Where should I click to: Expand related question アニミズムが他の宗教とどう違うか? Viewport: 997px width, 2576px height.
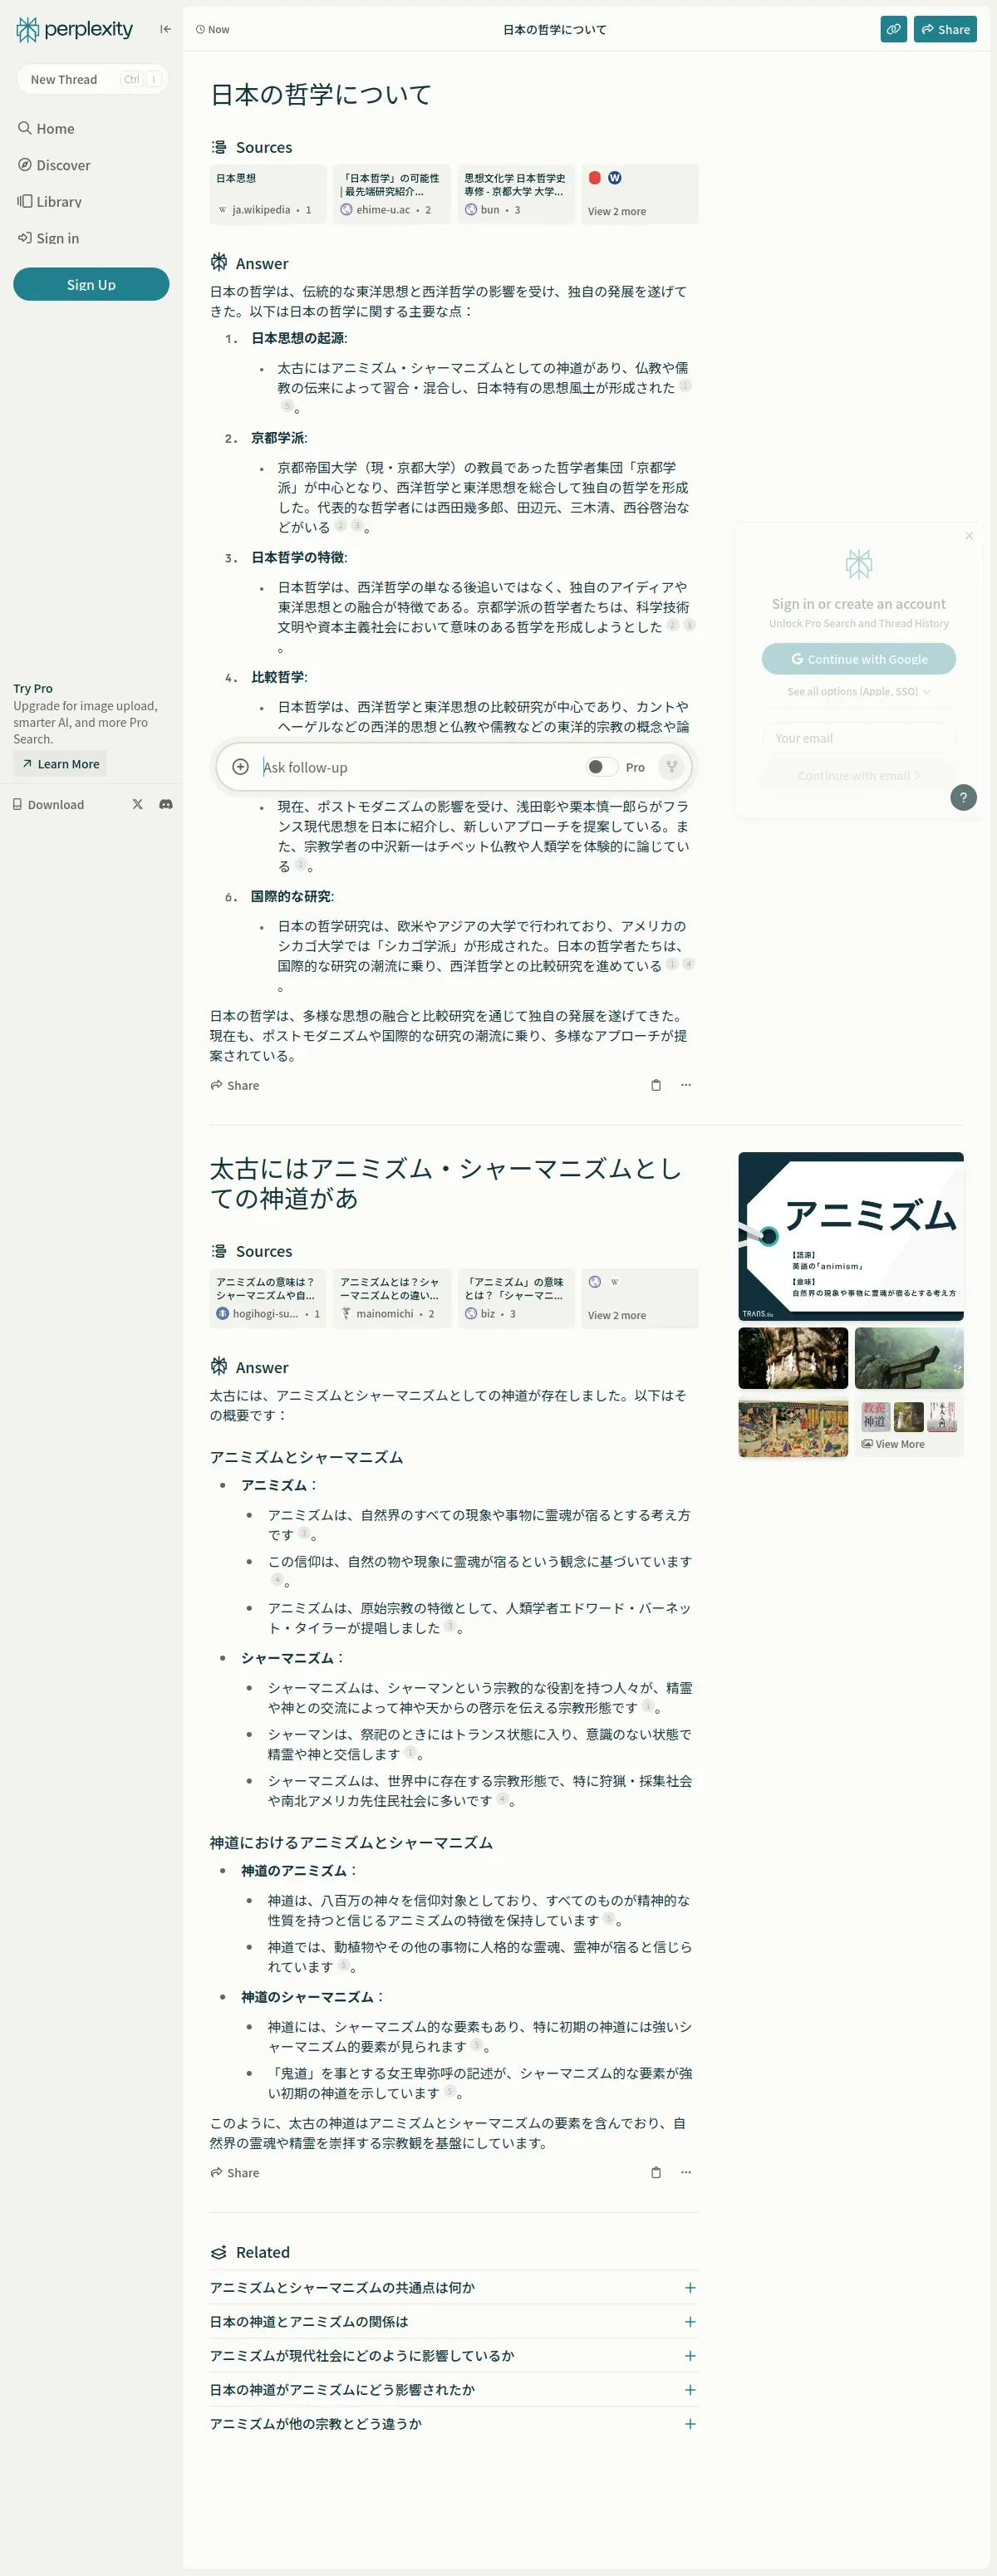point(453,2423)
